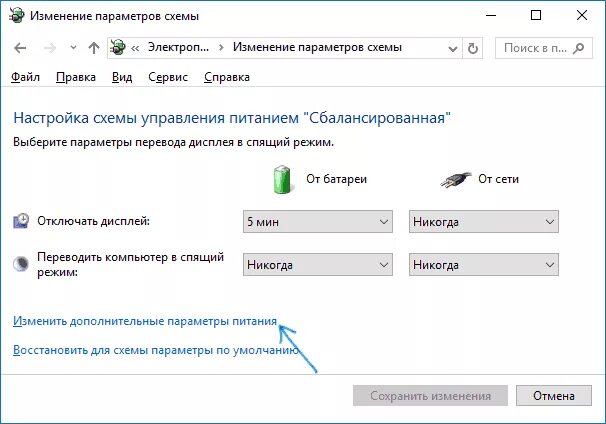Open the recent locations dropdown arrow

pos(73,48)
